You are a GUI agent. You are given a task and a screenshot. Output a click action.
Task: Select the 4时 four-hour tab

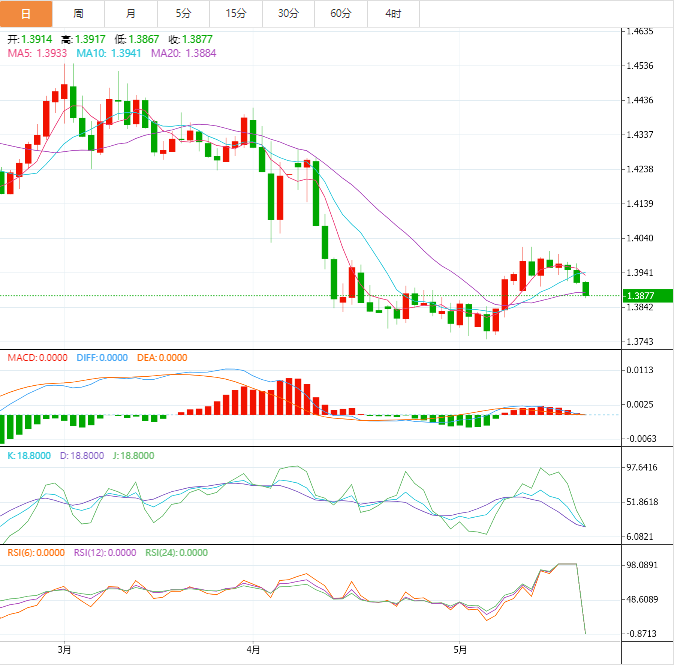tap(393, 14)
